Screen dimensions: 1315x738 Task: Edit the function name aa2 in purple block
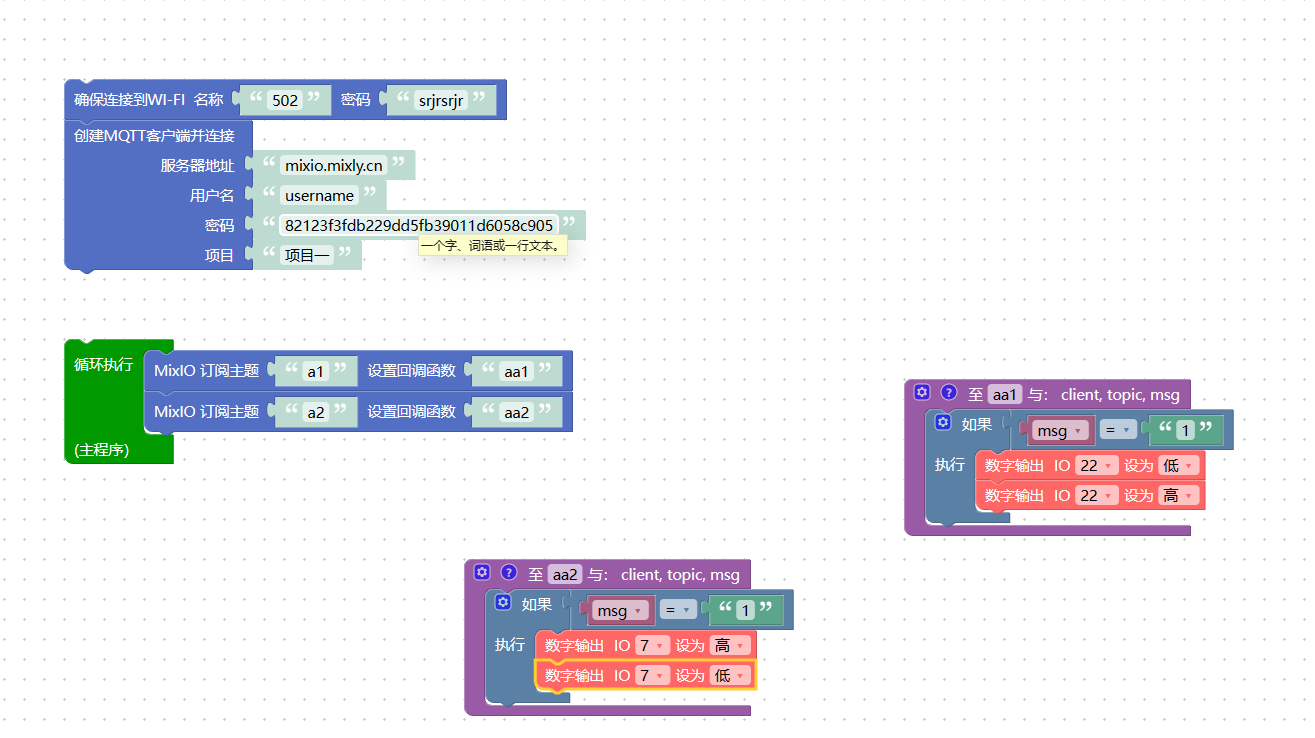565,574
